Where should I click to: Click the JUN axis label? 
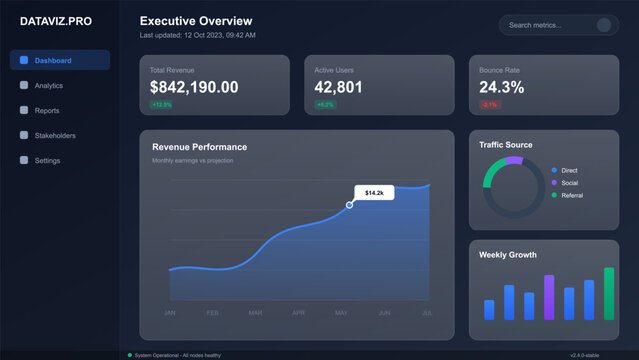point(384,313)
